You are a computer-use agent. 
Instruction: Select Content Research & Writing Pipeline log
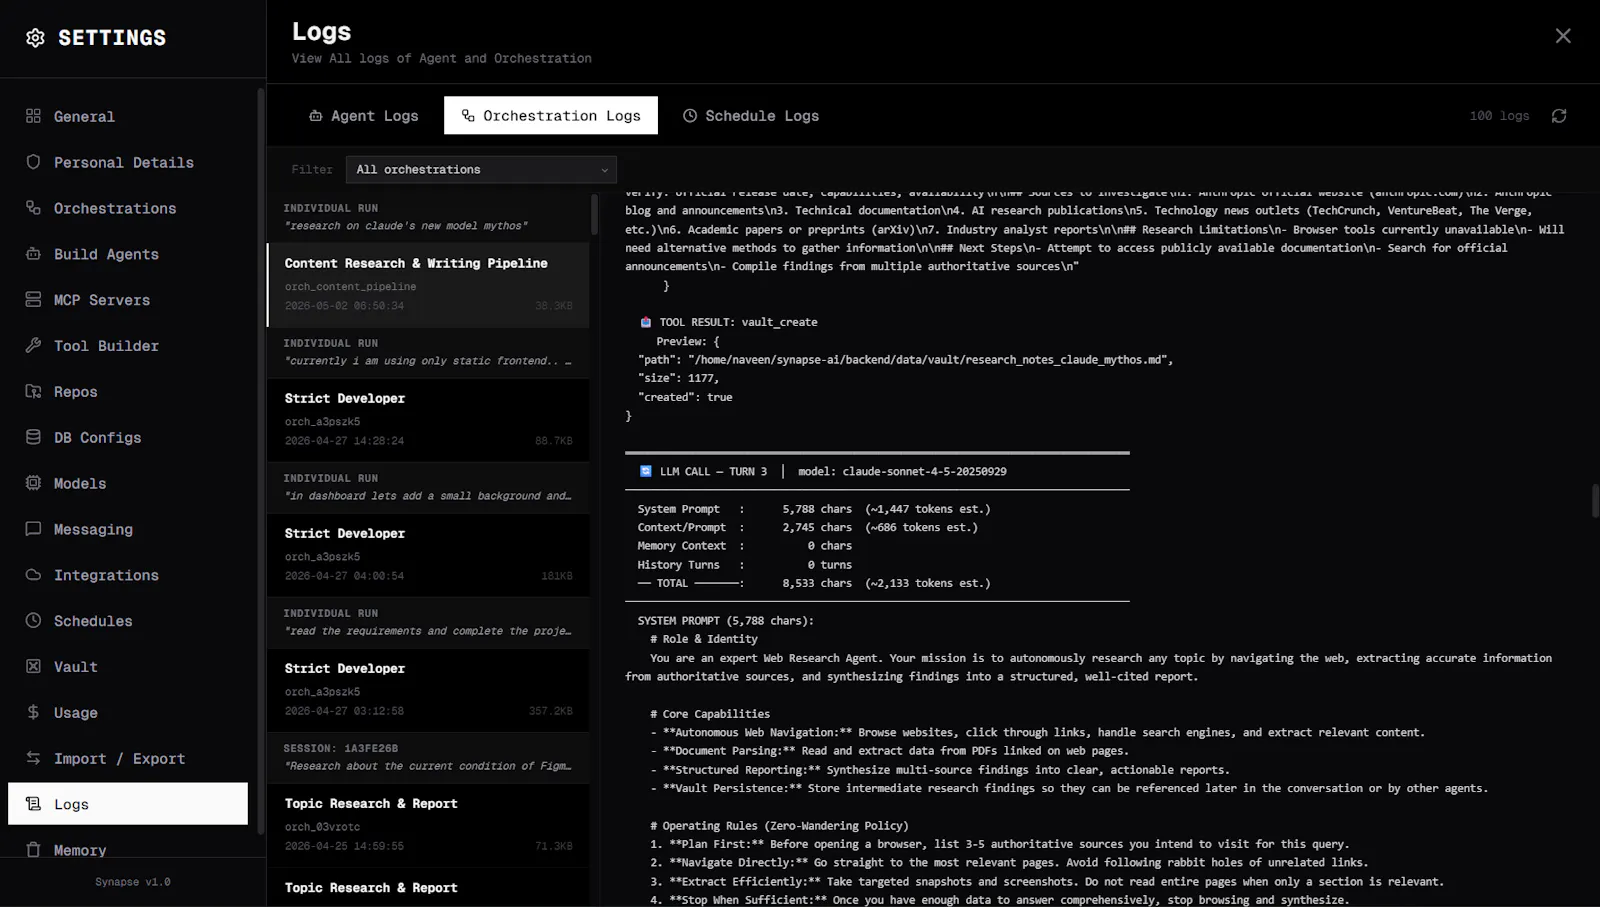[x=428, y=285]
